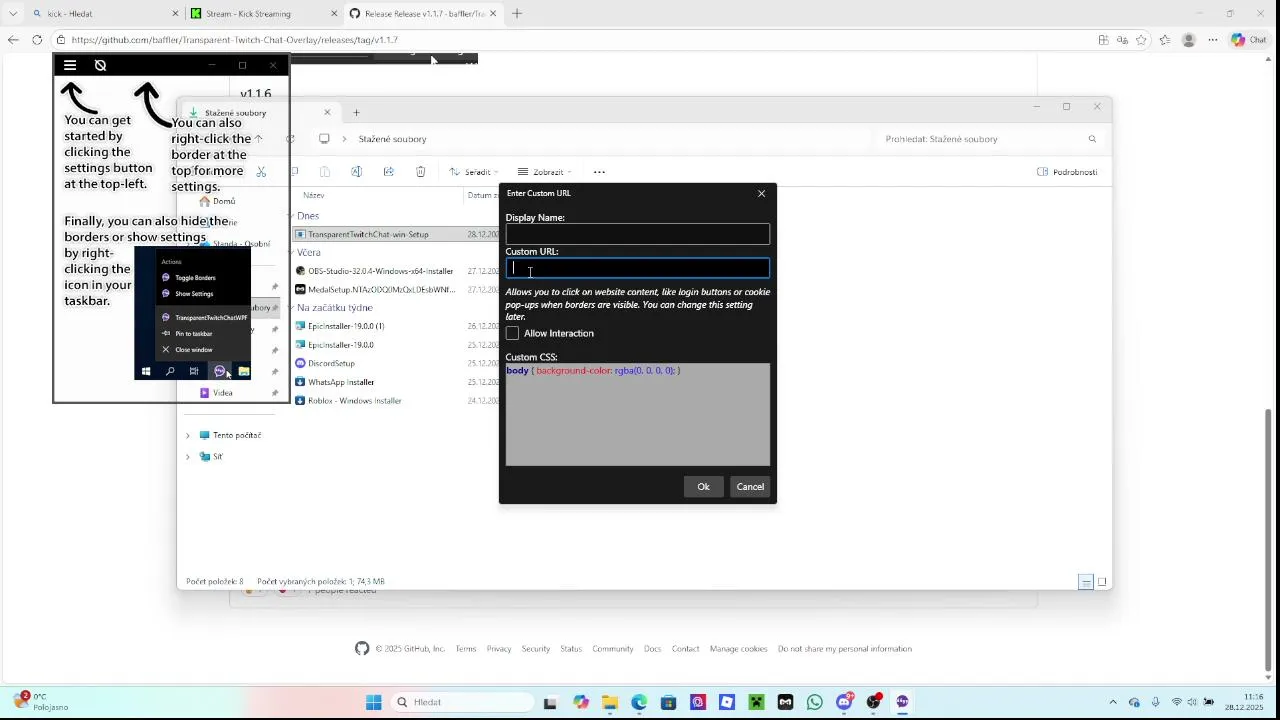Click the share icon in Explorer toolbar
The width and height of the screenshot is (1280, 720).
(x=389, y=172)
